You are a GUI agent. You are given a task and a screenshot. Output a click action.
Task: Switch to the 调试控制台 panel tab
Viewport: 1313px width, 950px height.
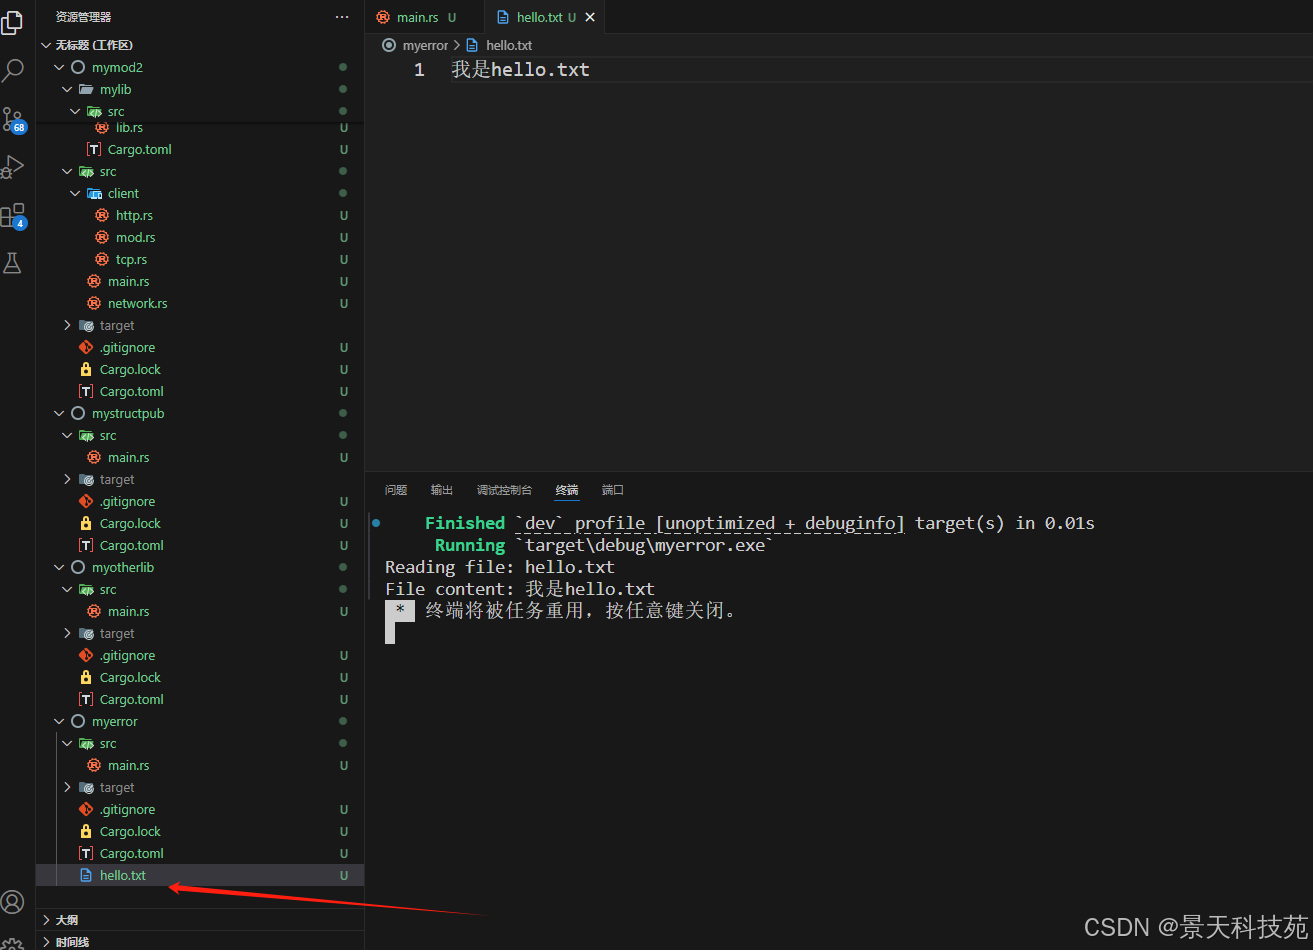(504, 490)
